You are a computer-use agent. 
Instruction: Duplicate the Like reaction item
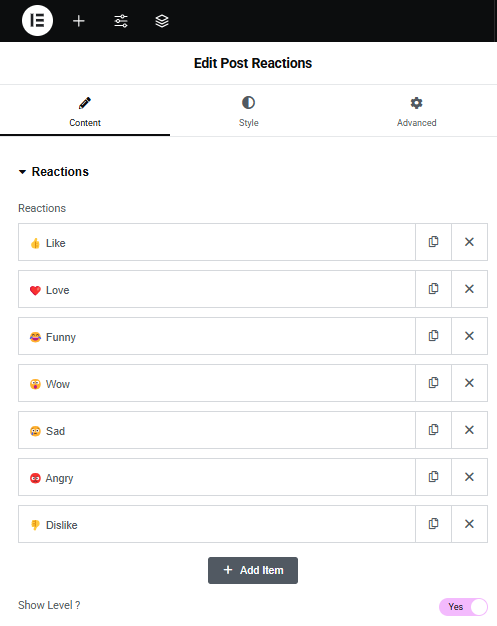pos(434,242)
